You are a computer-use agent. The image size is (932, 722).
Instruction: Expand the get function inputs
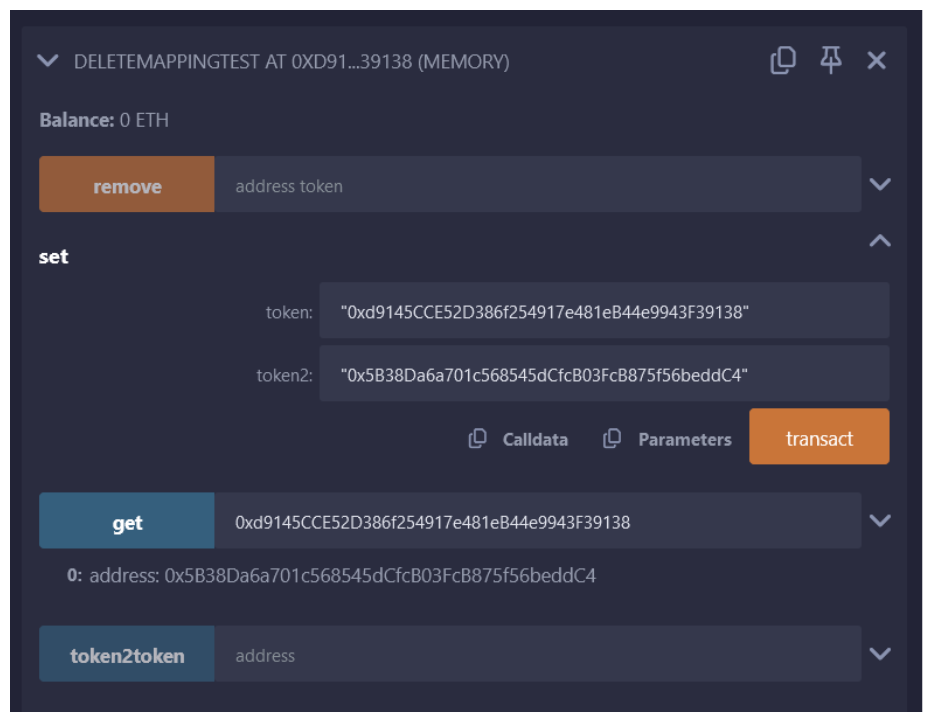(880, 520)
